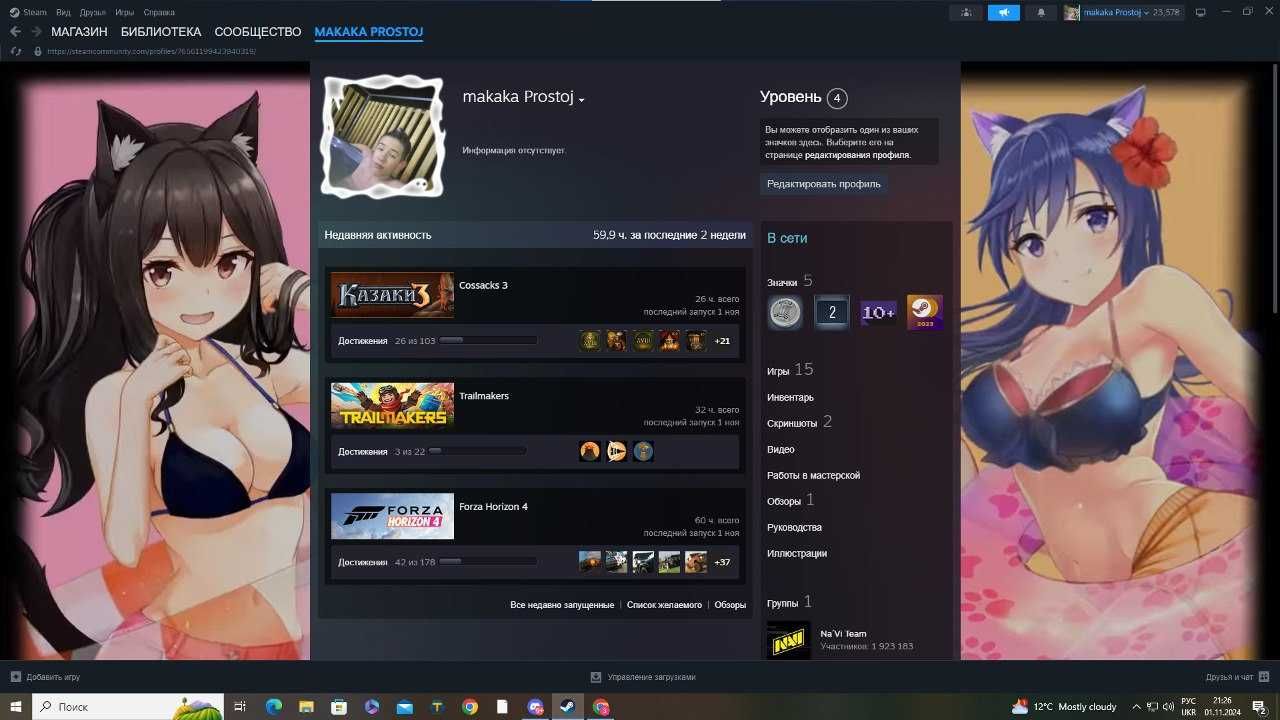1280x720 pixels.
Task: Open the Игры menu
Action: pos(125,12)
